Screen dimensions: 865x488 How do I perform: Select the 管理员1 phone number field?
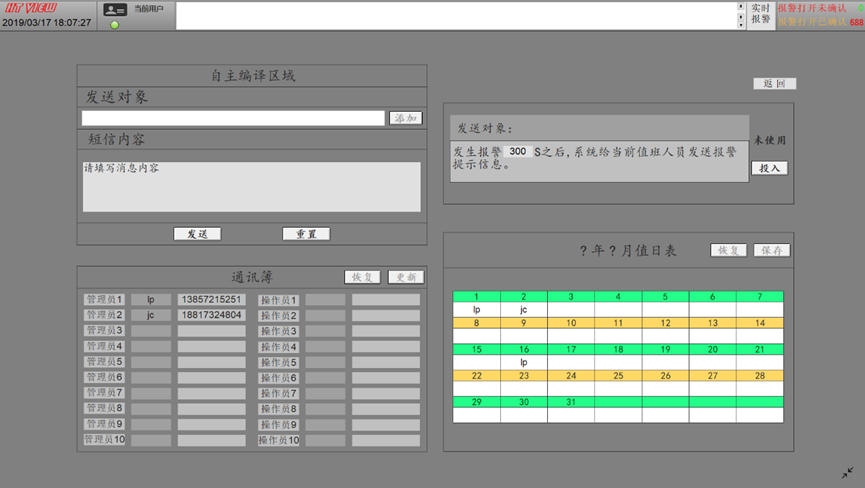pos(211,299)
